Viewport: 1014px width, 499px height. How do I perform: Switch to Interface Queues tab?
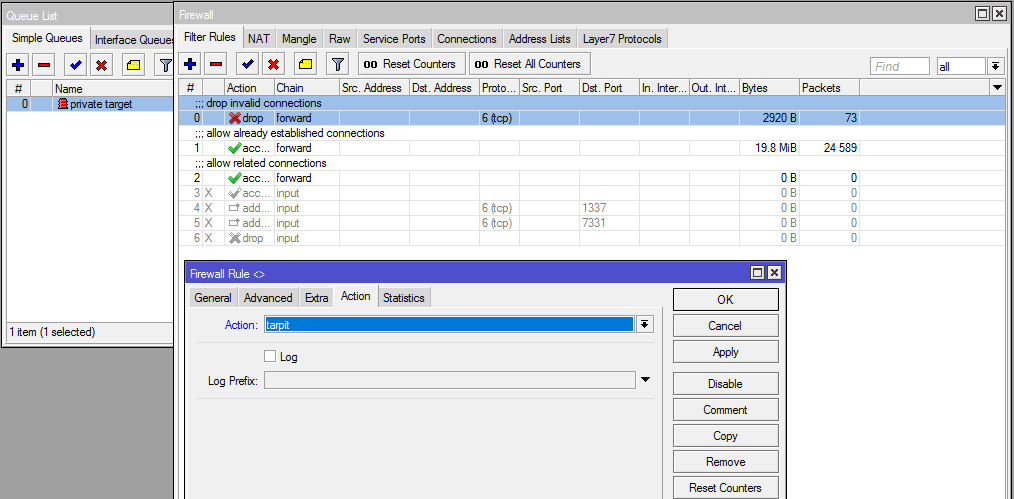click(x=133, y=40)
